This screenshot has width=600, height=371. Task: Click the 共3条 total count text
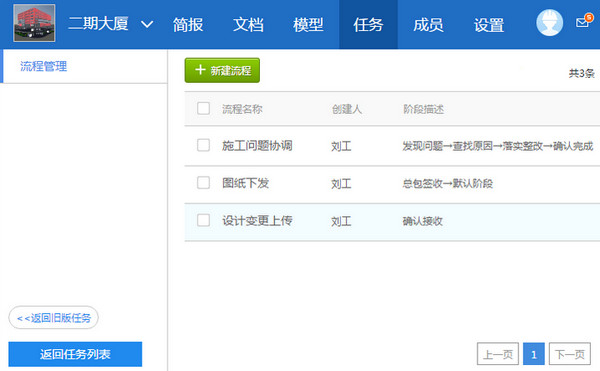(581, 73)
